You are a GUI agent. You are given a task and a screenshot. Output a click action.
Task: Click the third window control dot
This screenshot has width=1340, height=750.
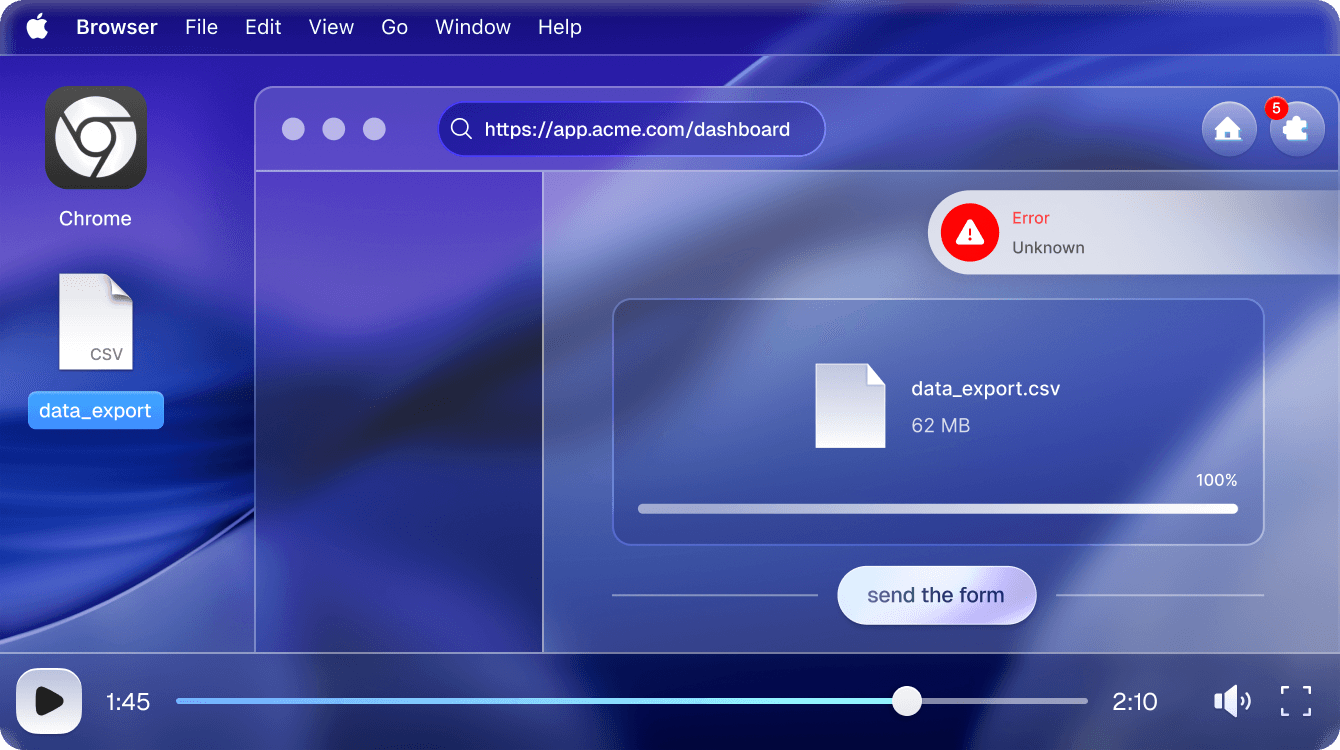374,129
